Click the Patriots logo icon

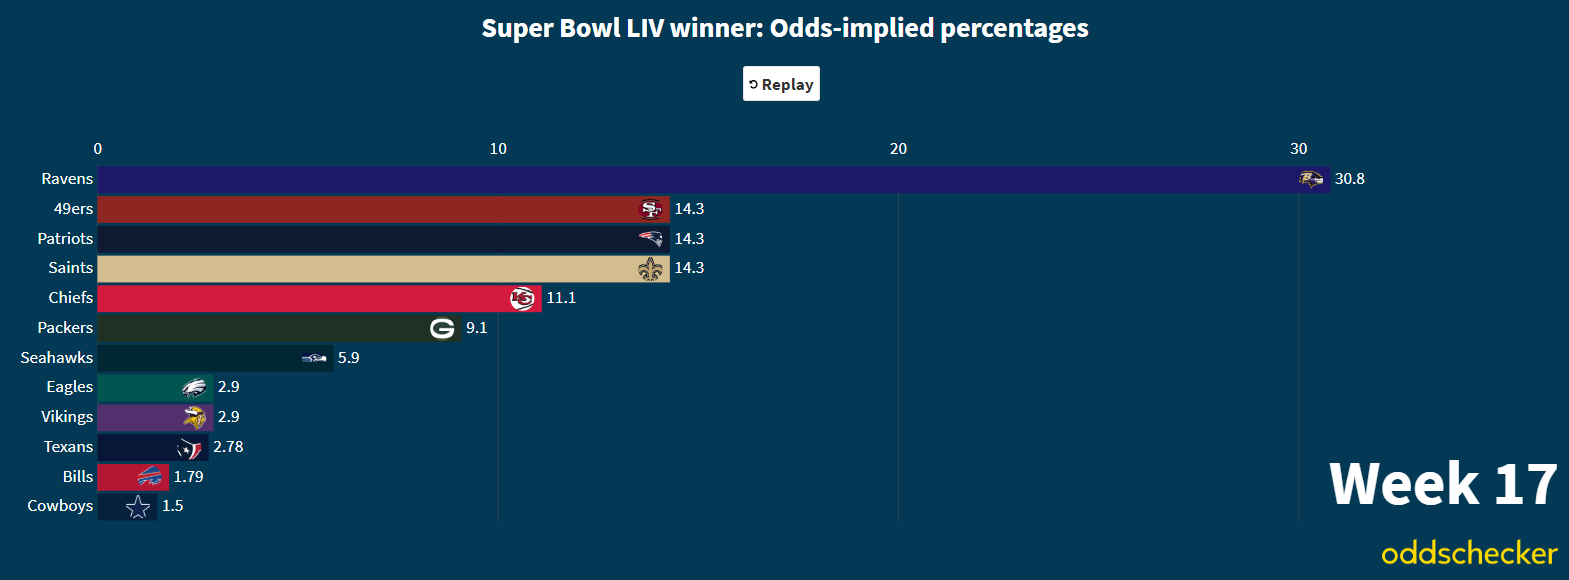point(650,239)
